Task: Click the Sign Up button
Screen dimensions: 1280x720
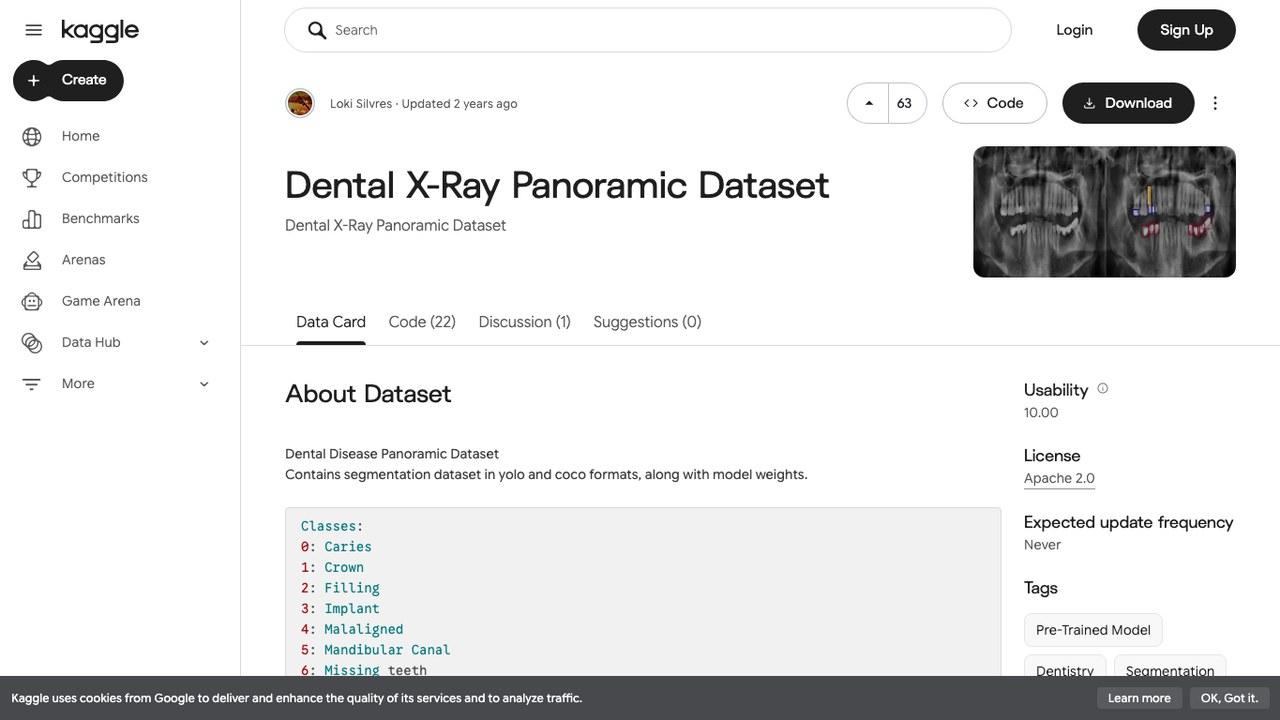Action: coord(1186,30)
